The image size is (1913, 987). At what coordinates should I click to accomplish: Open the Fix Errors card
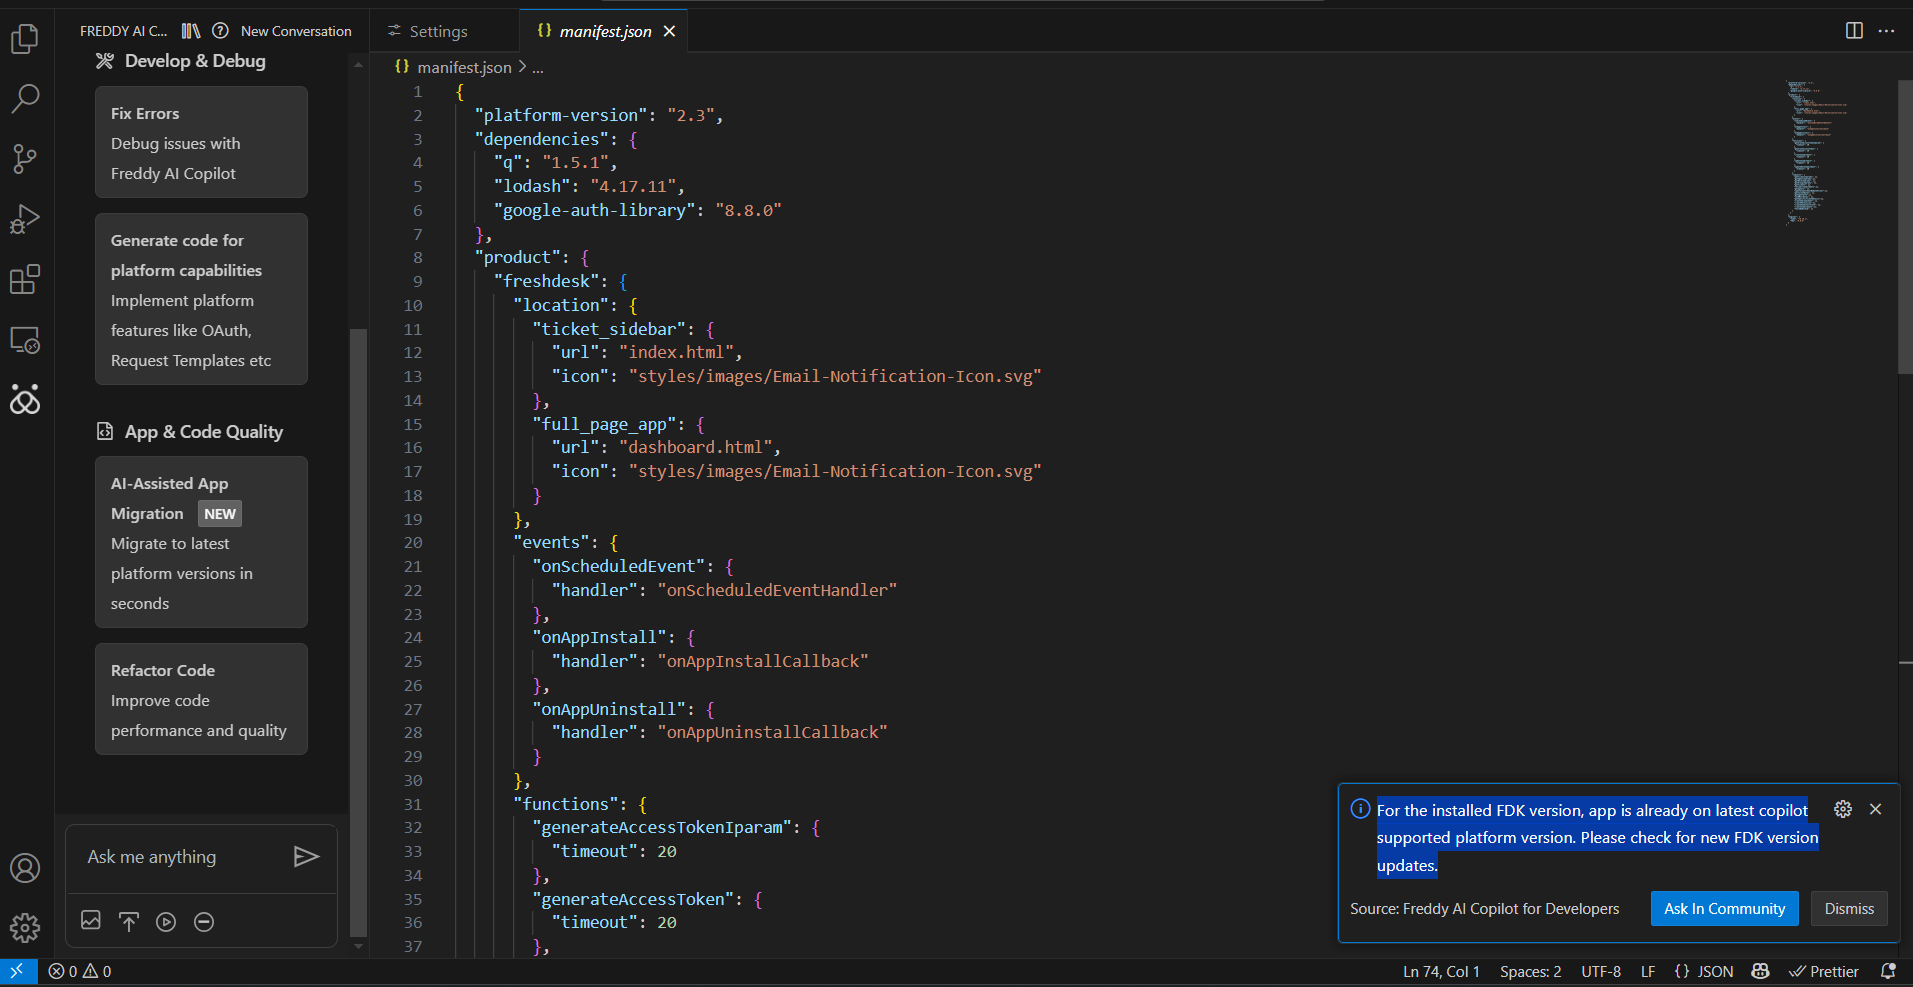pyautogui.click(x=201, y=142)
